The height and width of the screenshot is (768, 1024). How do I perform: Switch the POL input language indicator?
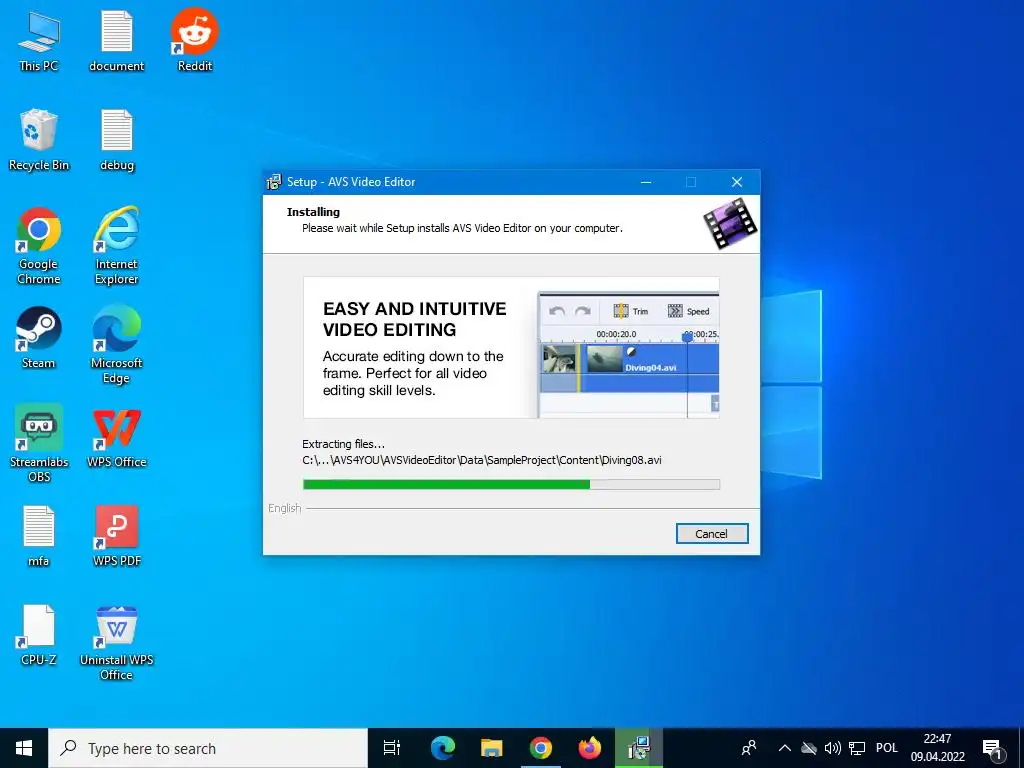(887, 748)
